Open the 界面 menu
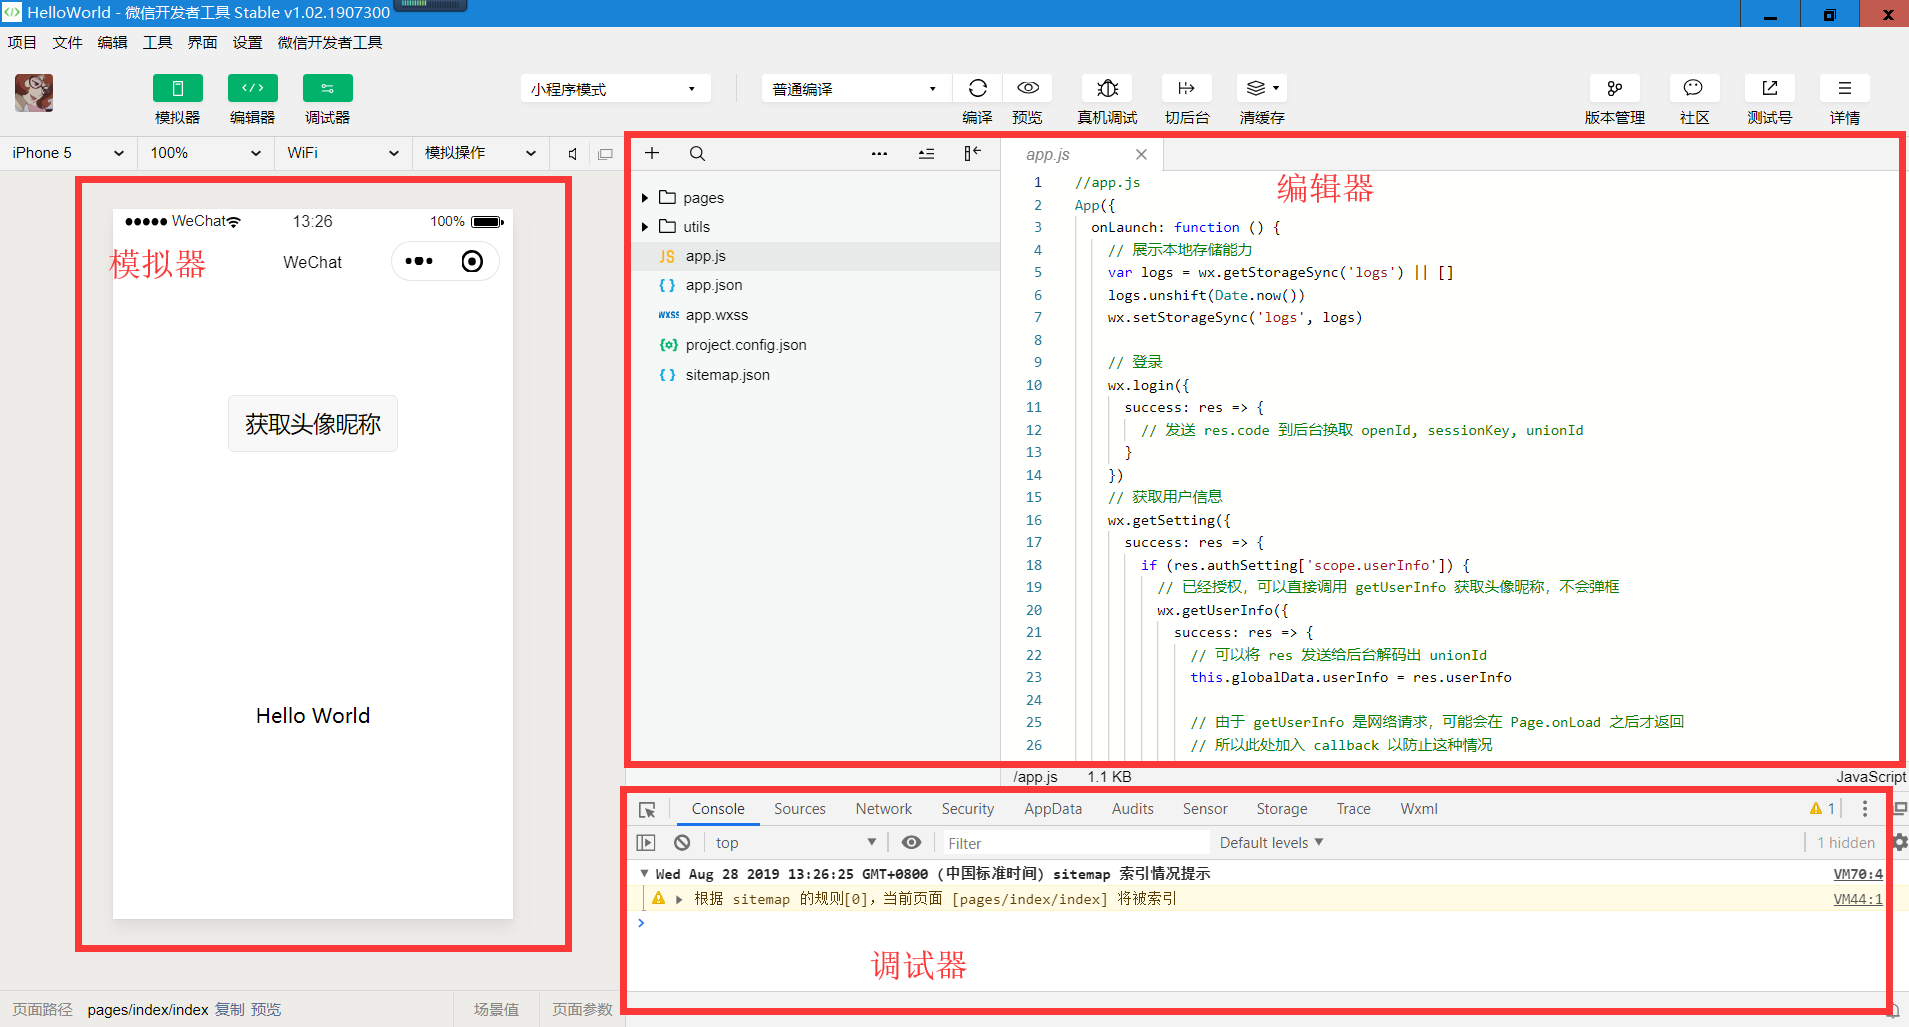The height and width of the screenshot is (1027, 1909). [x=202, y=42]
